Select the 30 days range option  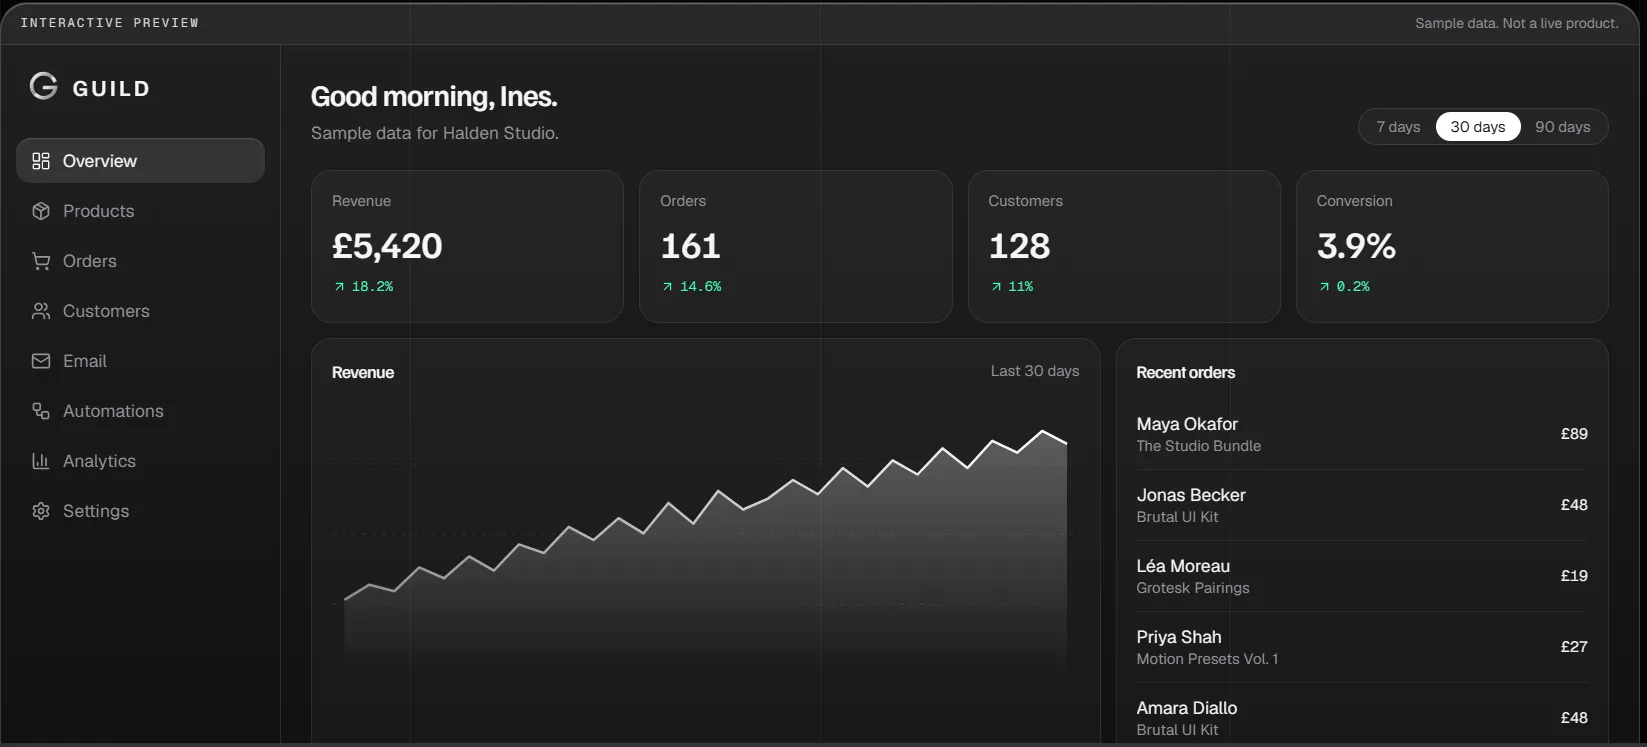coord(1478,127)
